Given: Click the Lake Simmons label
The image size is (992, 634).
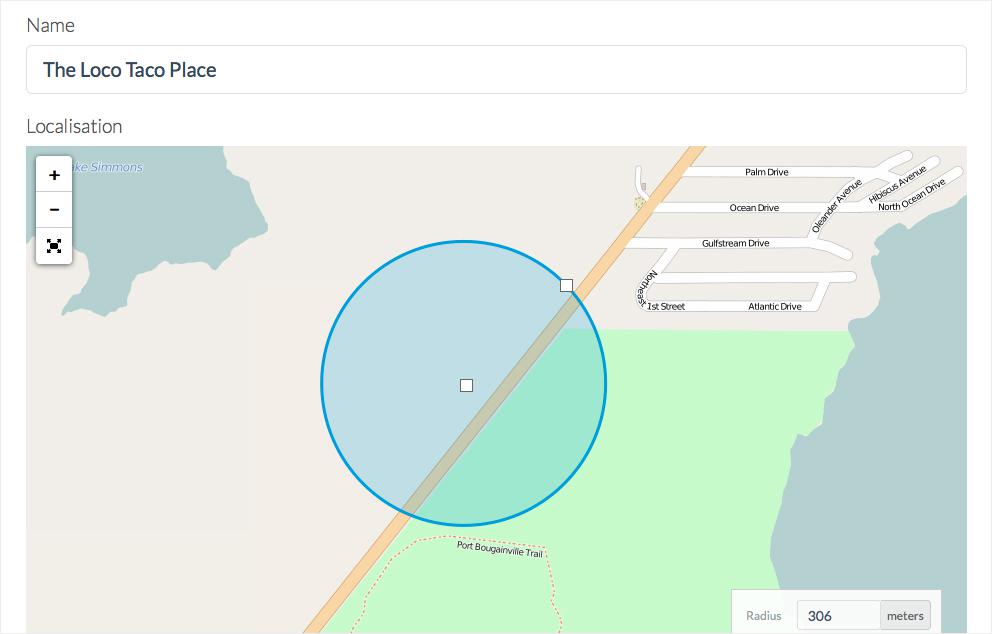Looking at the screenshot, I should pos(108,167).
